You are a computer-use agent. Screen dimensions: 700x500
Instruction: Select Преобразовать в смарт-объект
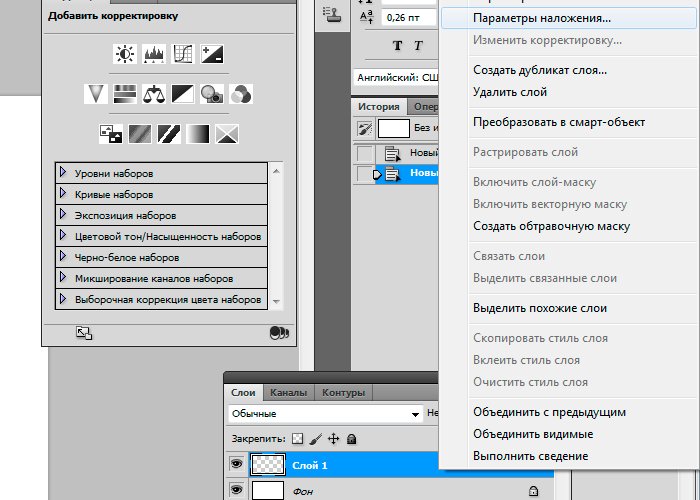point(558,122)
